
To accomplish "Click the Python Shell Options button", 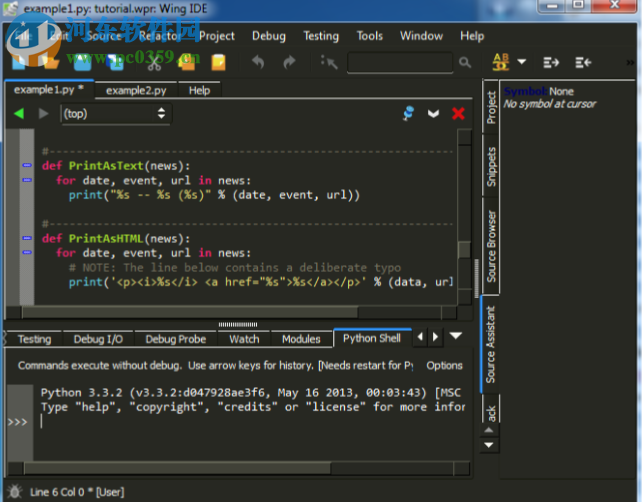I will [x=444, y=365].
